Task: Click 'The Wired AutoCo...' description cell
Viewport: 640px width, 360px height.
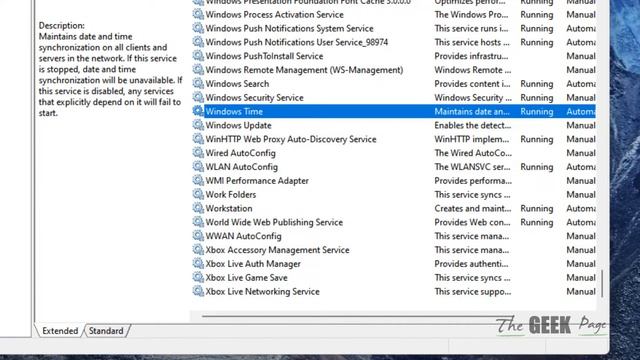Action: coord(473,153)
